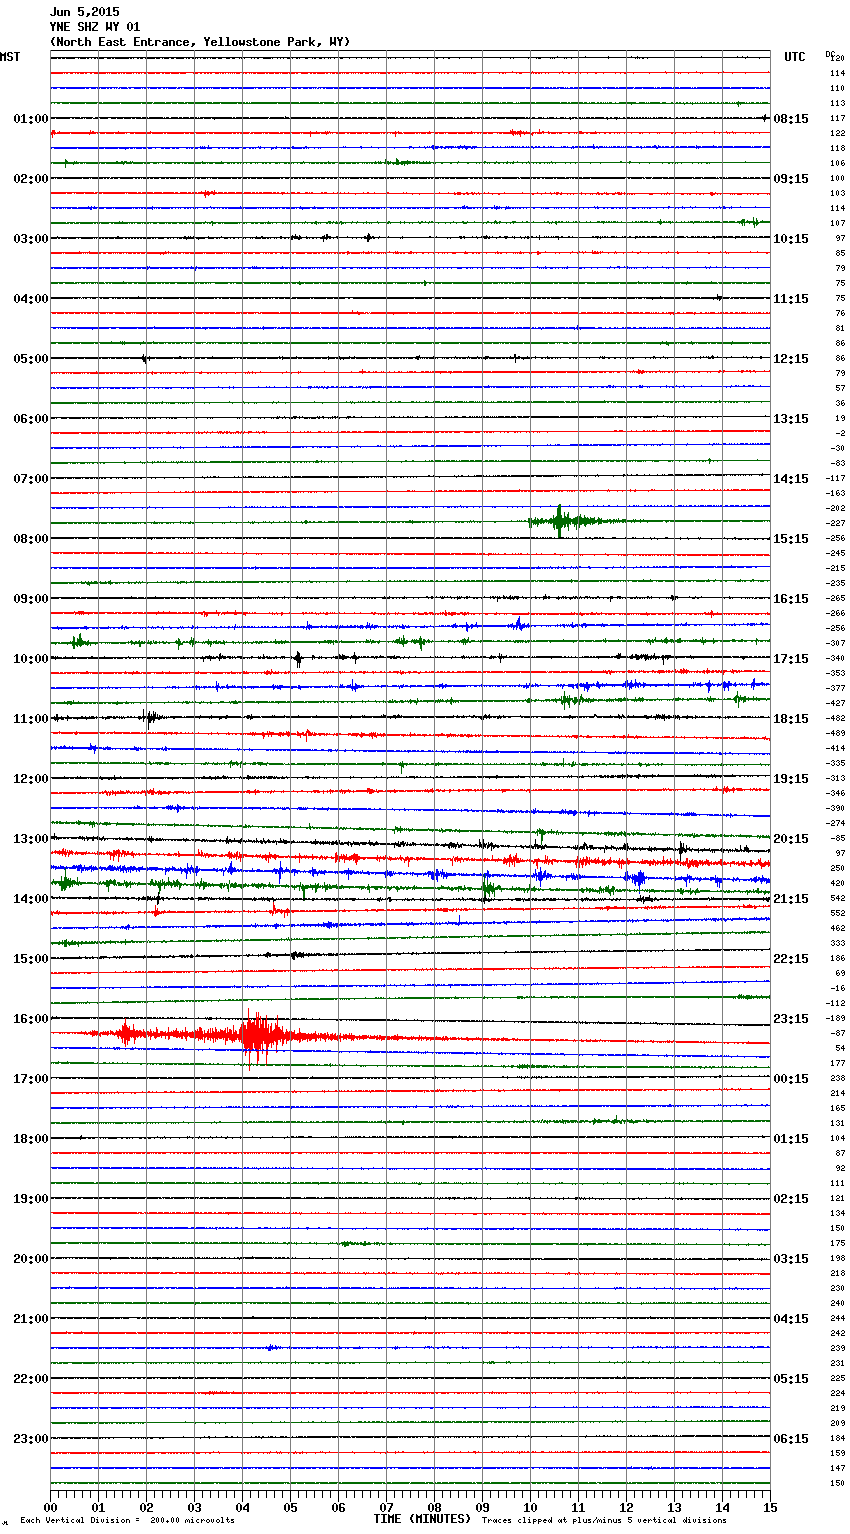
Task: Click the 'UTC' column heading
Action: coord(795,57)
